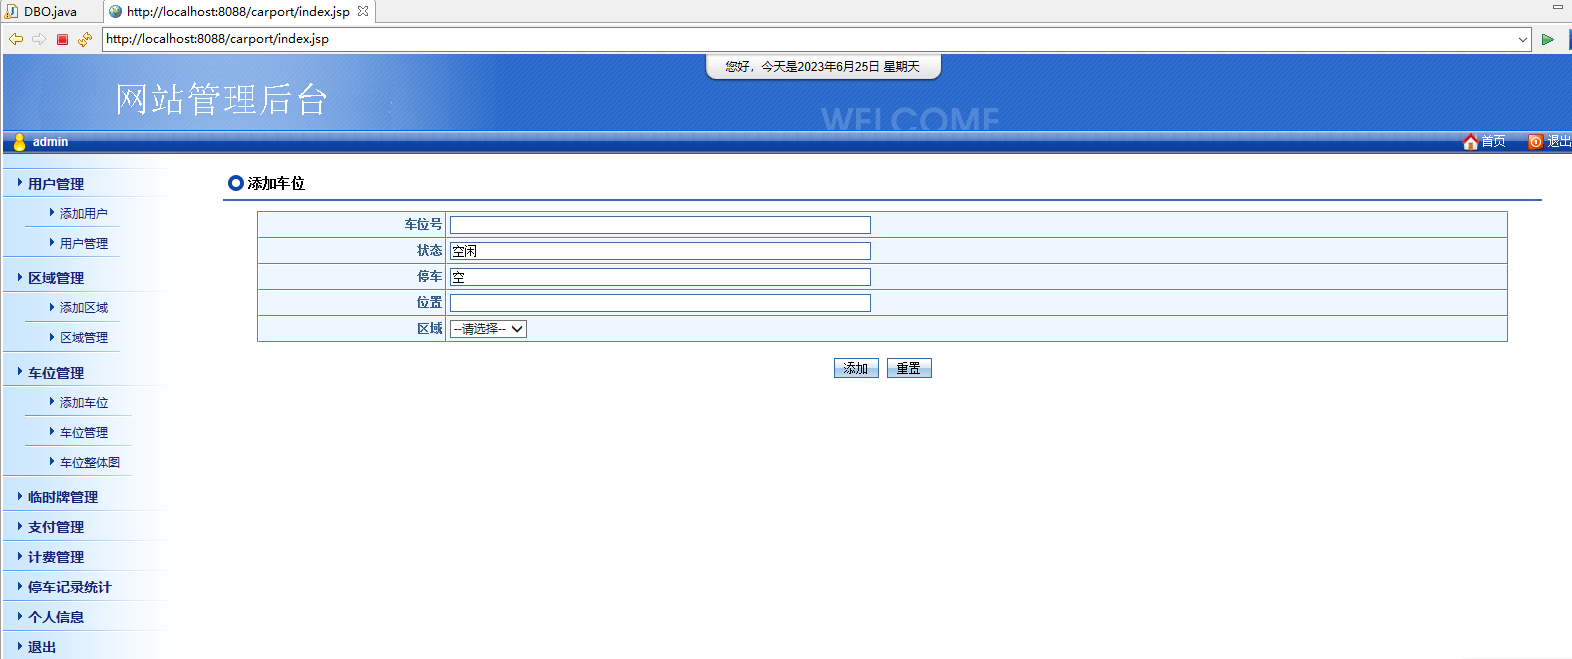Expand the 支付管理 menu section
Screen dimensions: 1572x659
click(56, 527)
